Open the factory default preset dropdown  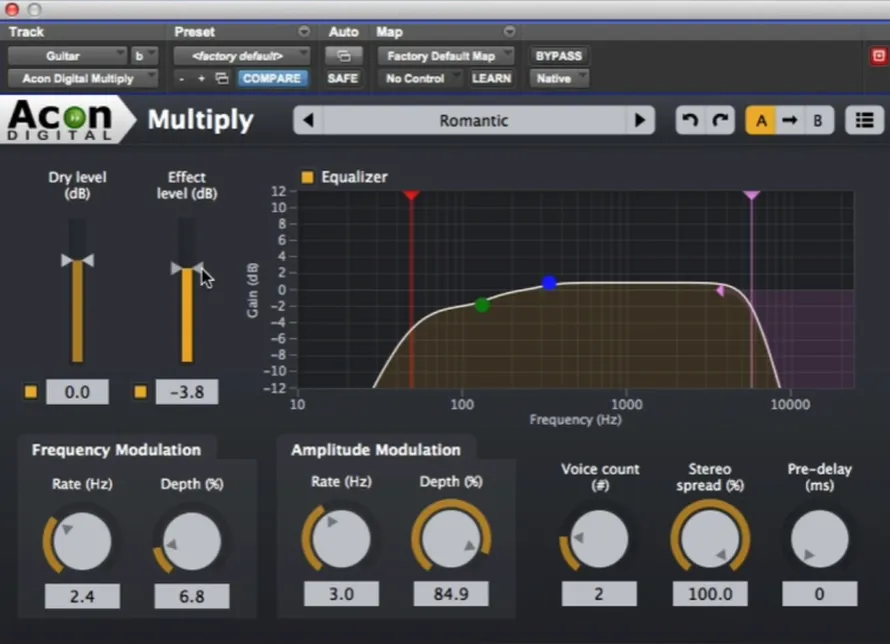tap(241, 56)
